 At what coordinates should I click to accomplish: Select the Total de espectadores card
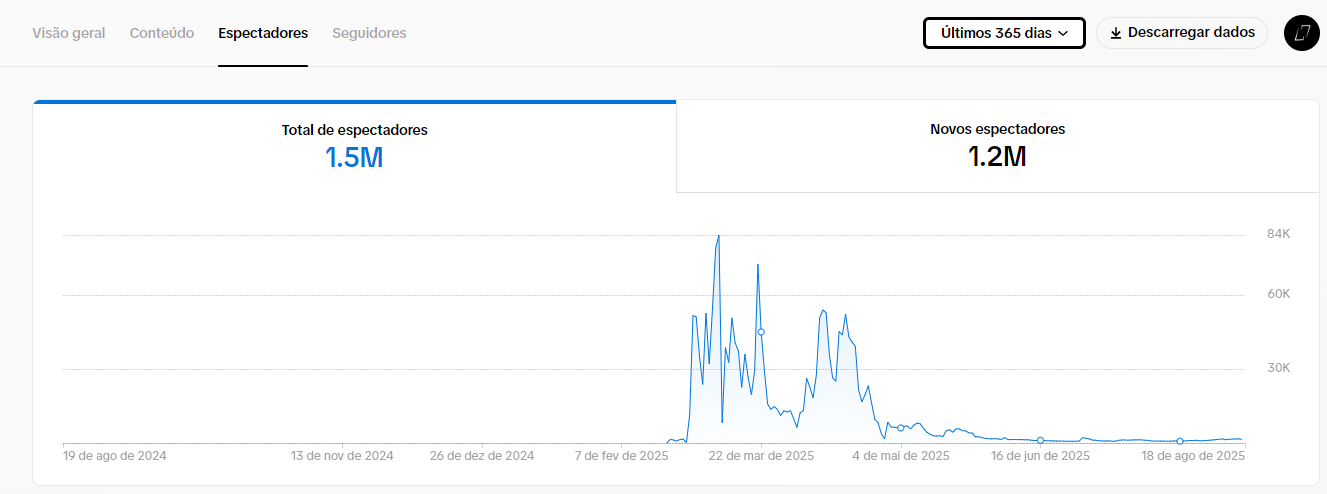(x=354, y=146)
